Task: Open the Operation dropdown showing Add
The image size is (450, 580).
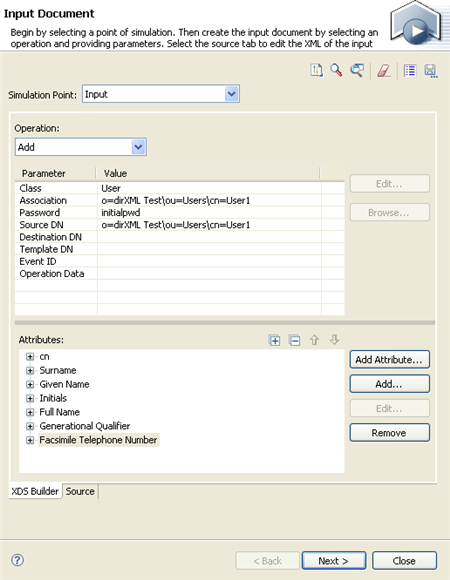Action: click(x=138, y=147)
